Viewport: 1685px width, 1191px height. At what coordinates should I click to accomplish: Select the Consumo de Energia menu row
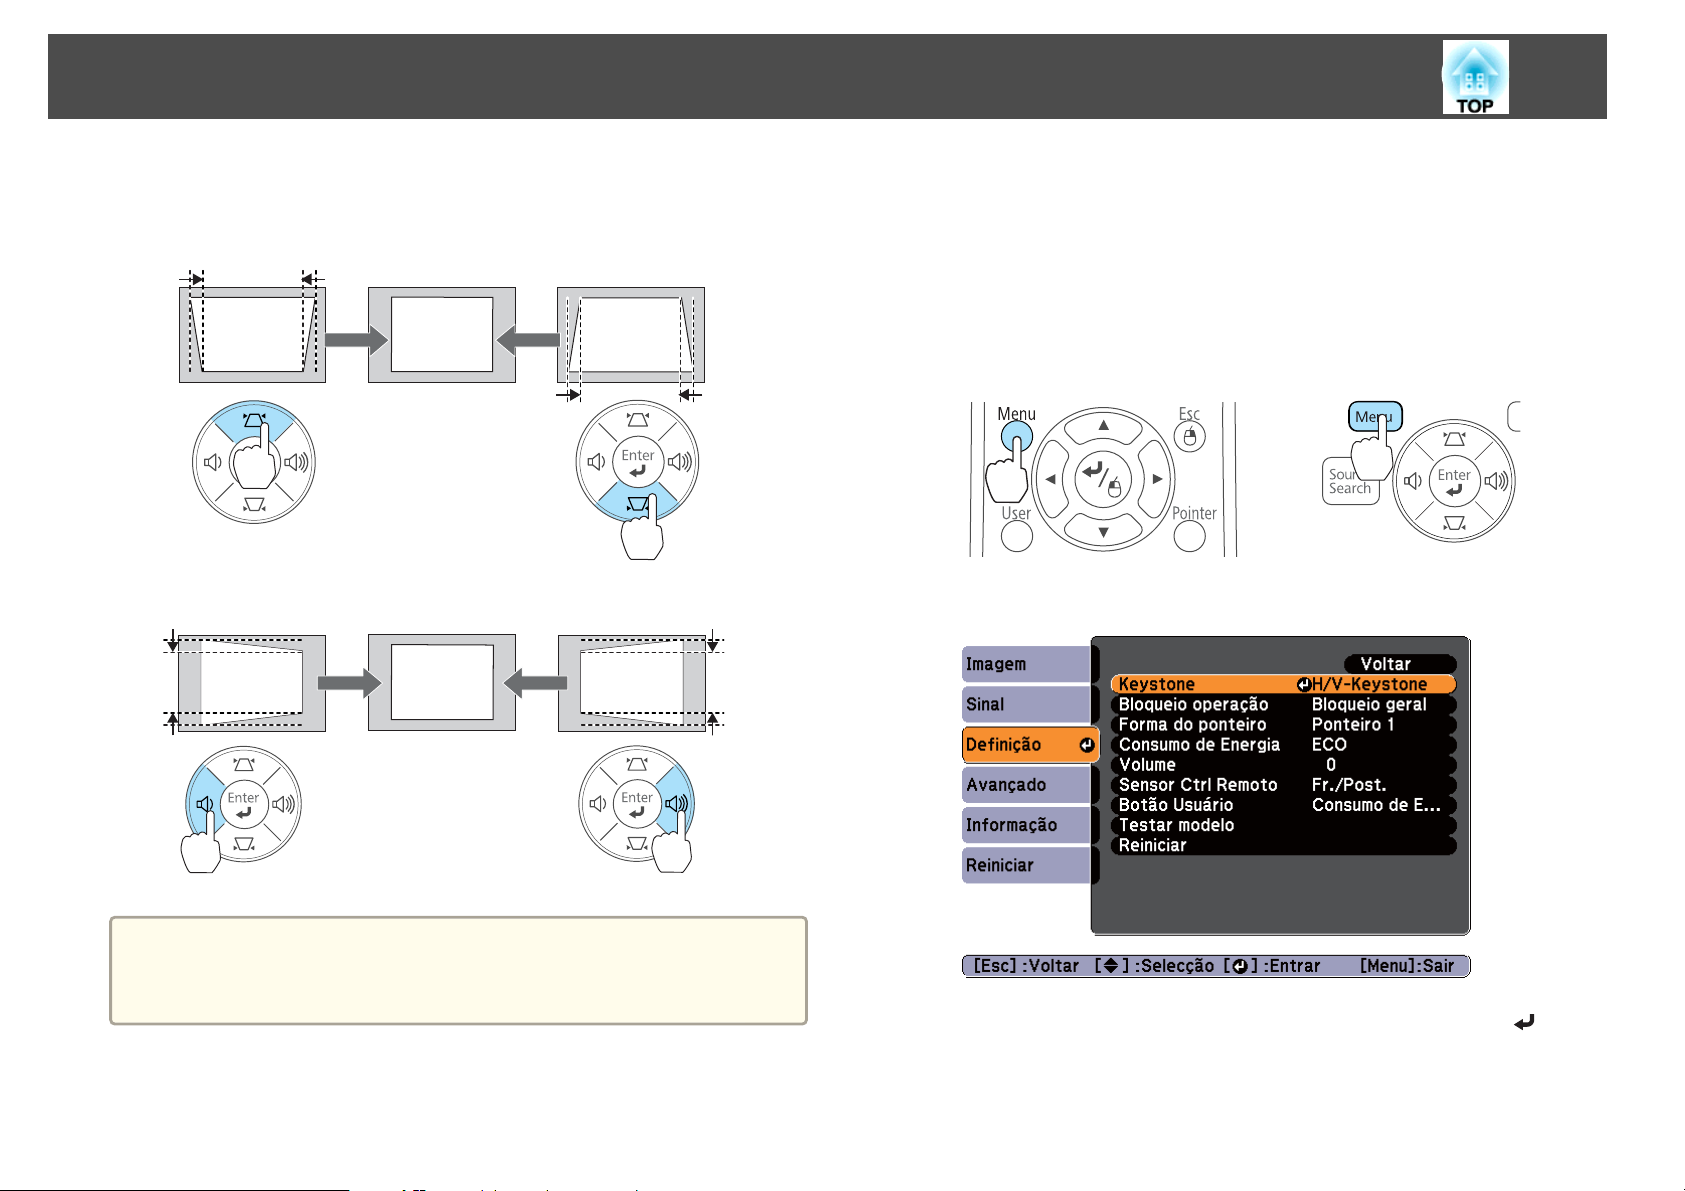(1283, 744)
